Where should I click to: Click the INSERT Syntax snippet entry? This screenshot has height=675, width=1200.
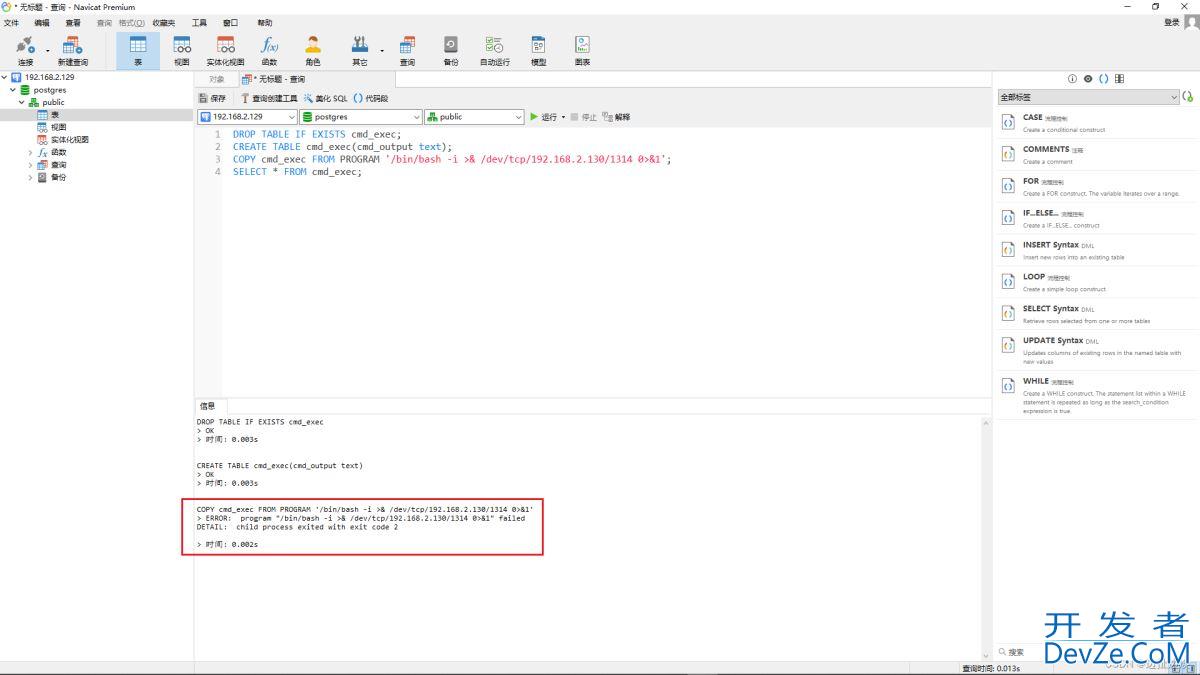pos(1098,250)
